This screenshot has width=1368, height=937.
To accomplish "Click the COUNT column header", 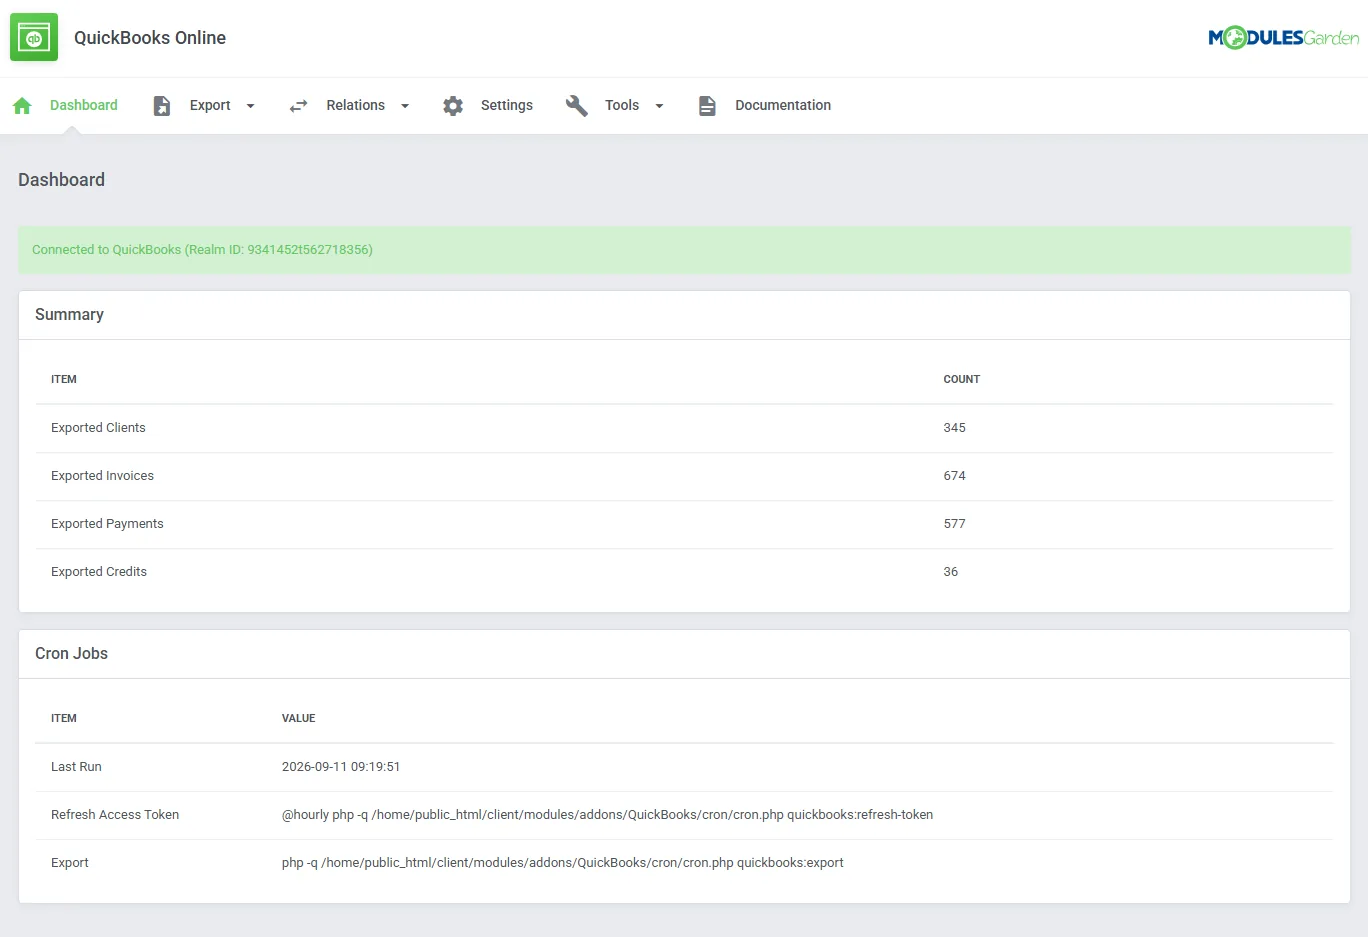I will (x=961, y=380).
